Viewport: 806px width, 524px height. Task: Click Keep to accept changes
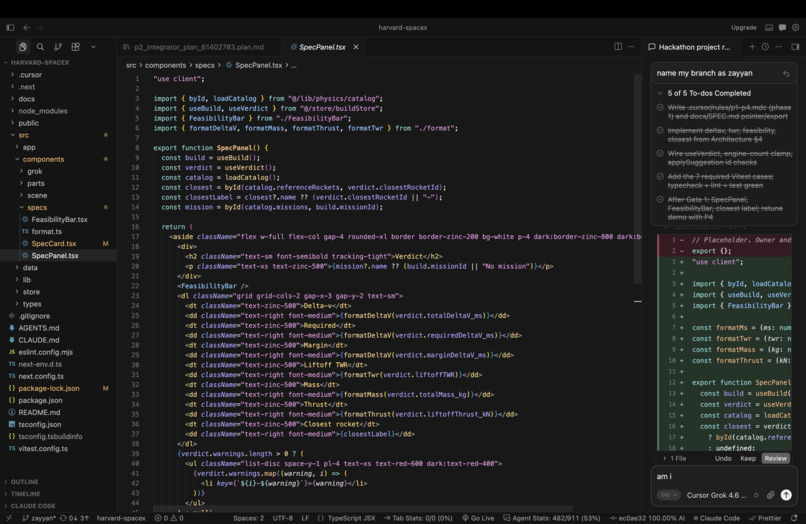[x=748, y=458]
